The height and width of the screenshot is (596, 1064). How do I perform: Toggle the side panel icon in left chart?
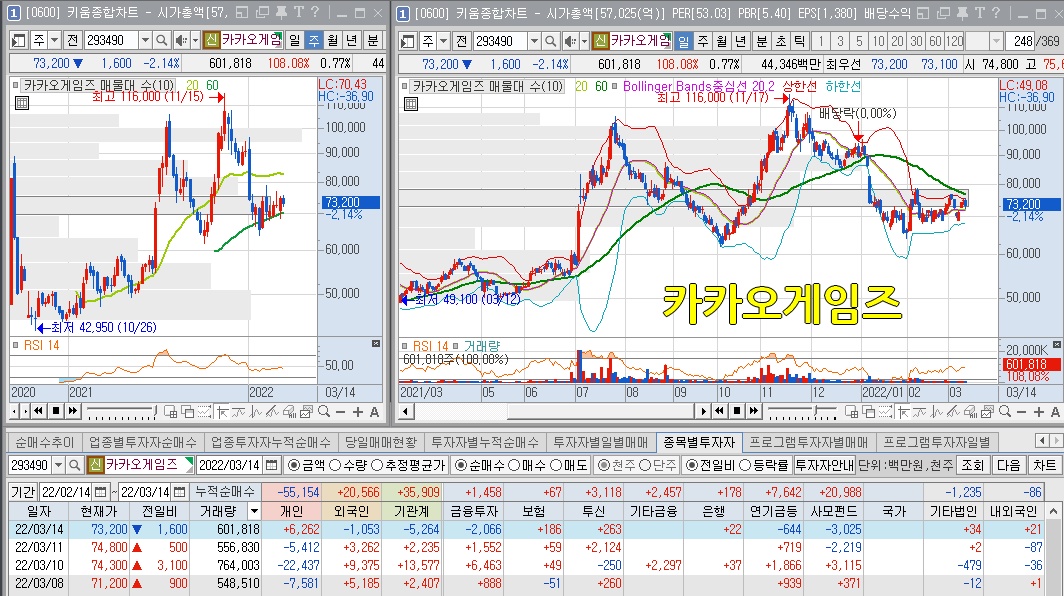(18, 41)
